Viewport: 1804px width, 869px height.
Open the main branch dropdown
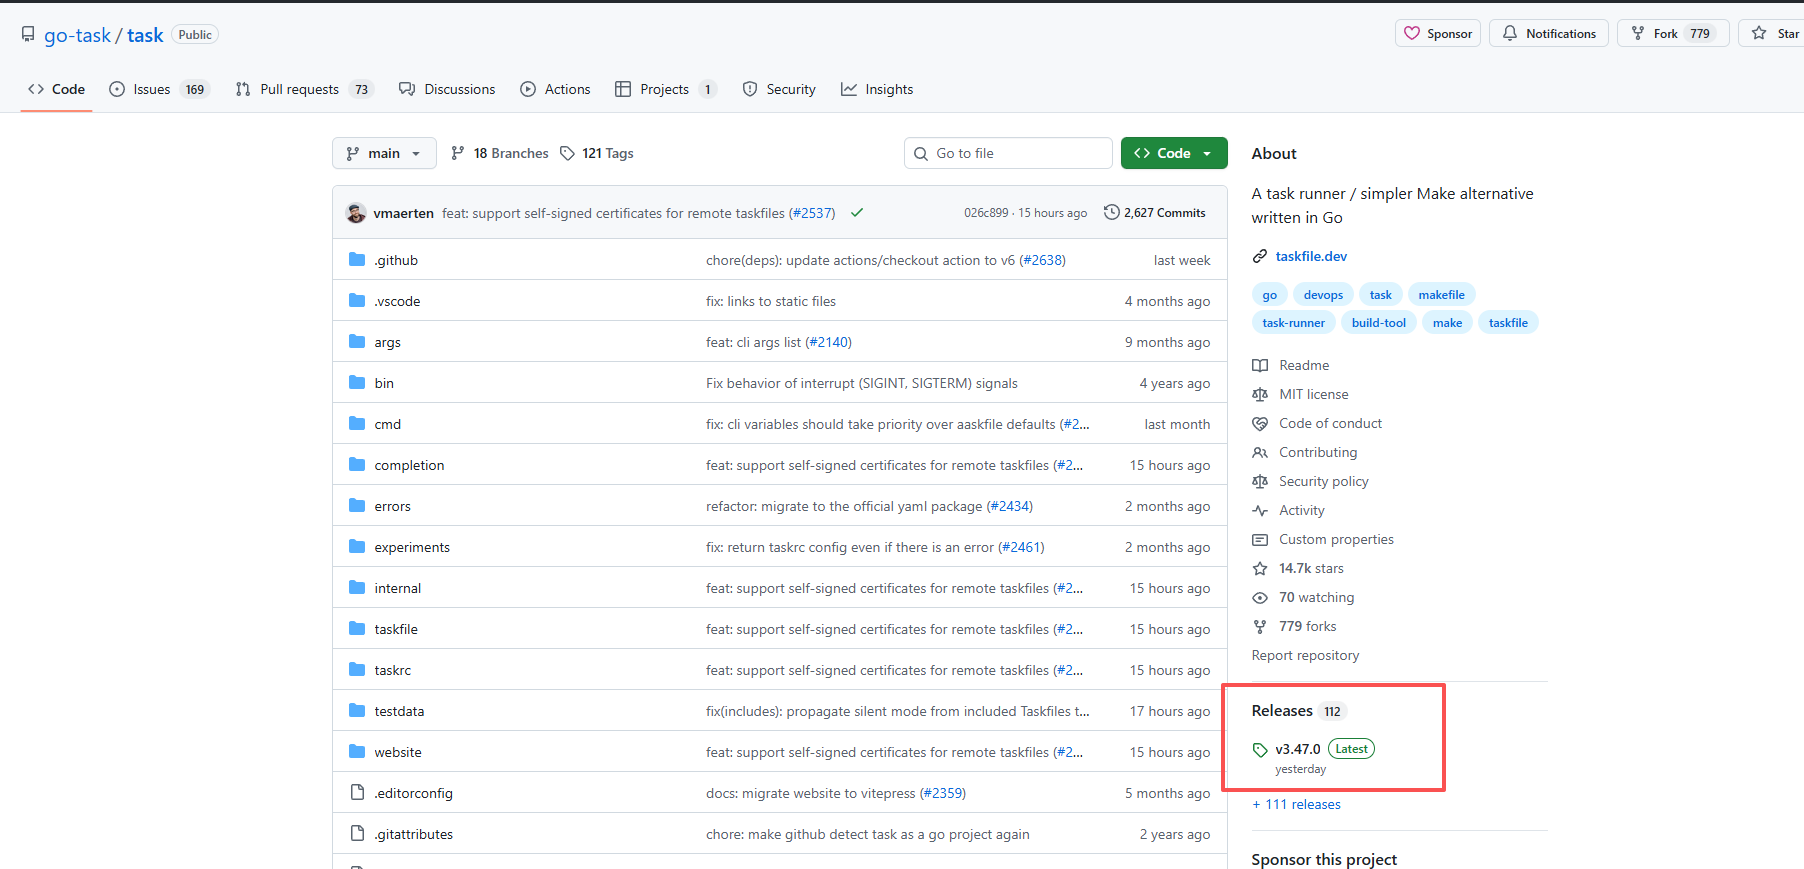pyautogui.click(x=384, y=153)
